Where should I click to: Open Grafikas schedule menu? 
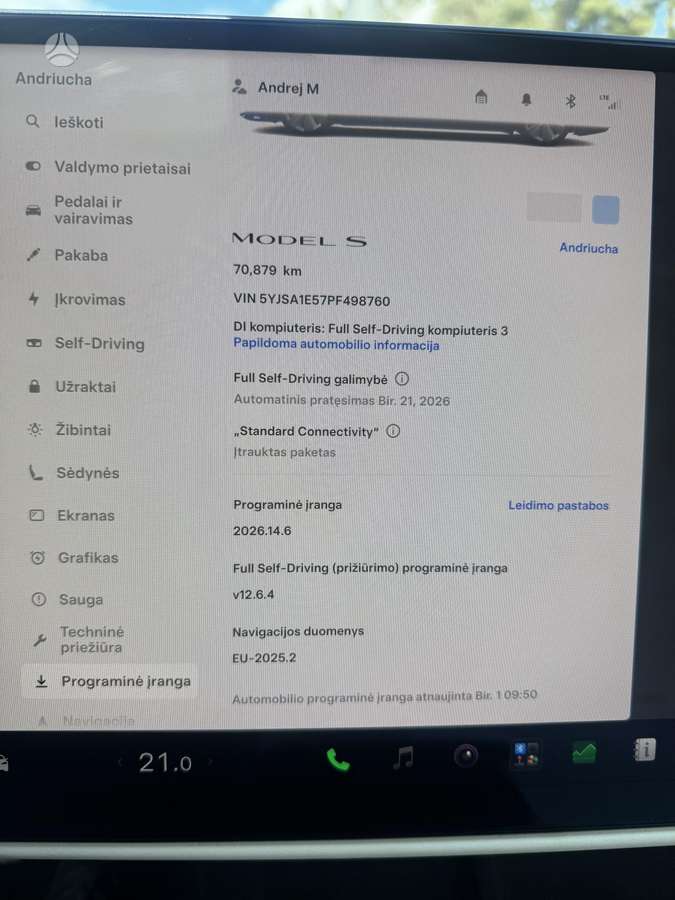tap(73, 557)
